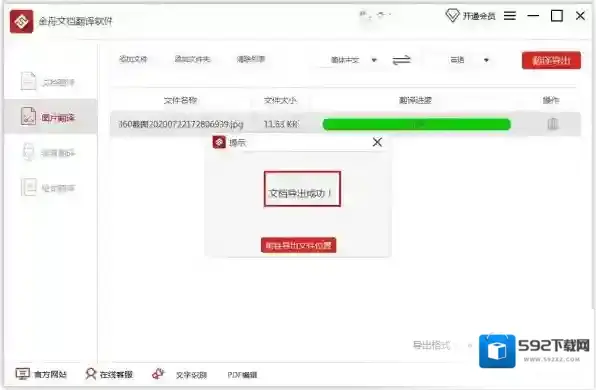Delete the jpg file with trash icon
Screen dimensions: 596x390
[553, 124]
